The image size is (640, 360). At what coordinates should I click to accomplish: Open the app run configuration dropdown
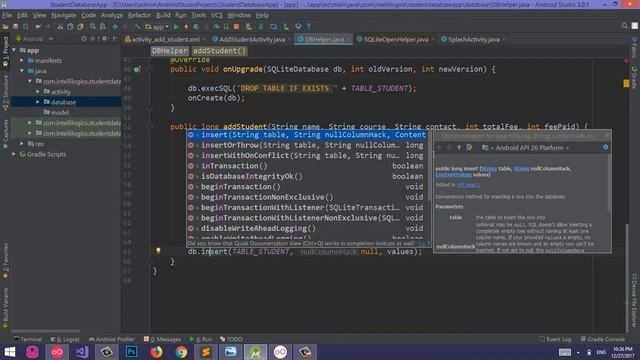(x=157, y=27)
